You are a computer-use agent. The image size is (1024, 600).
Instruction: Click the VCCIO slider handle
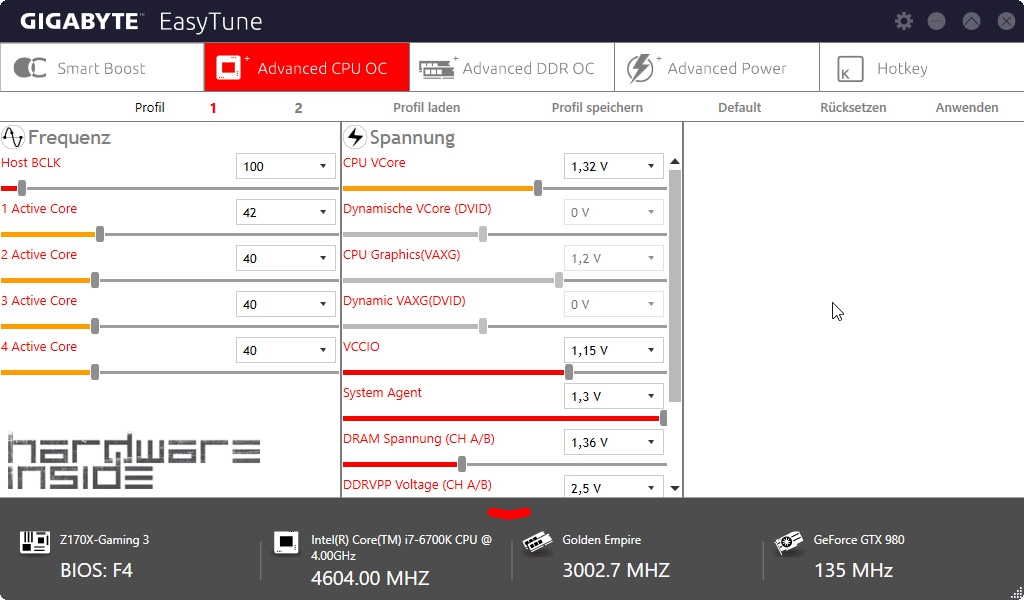[569, 372]
